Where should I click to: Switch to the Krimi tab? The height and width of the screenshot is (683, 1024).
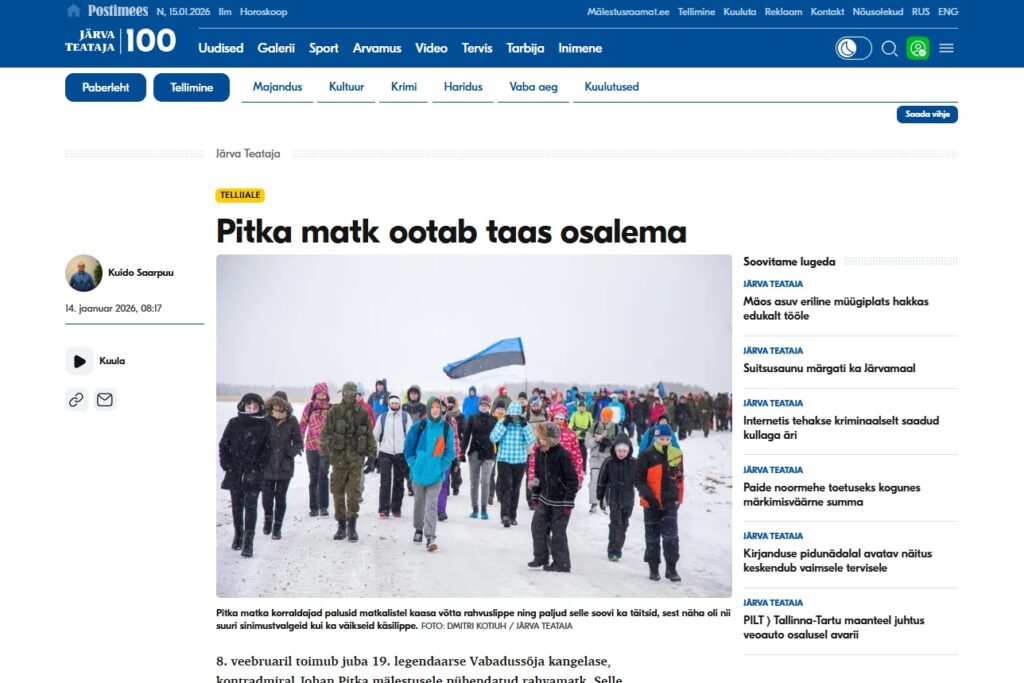(404, 87)
